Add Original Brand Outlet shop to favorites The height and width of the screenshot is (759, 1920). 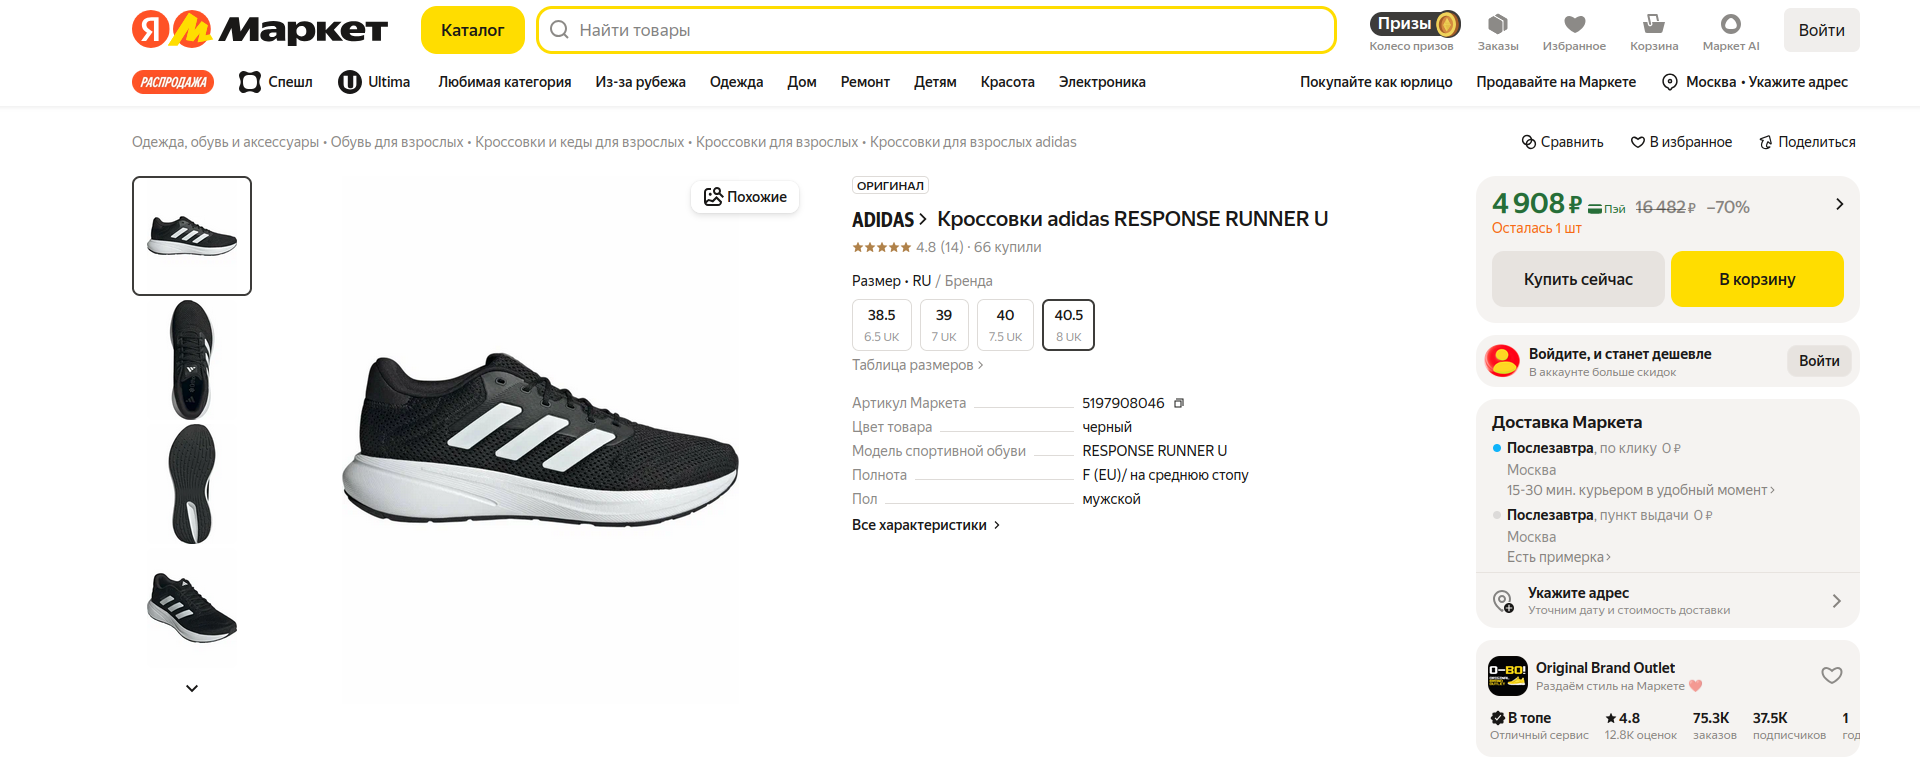point(1831,675)
